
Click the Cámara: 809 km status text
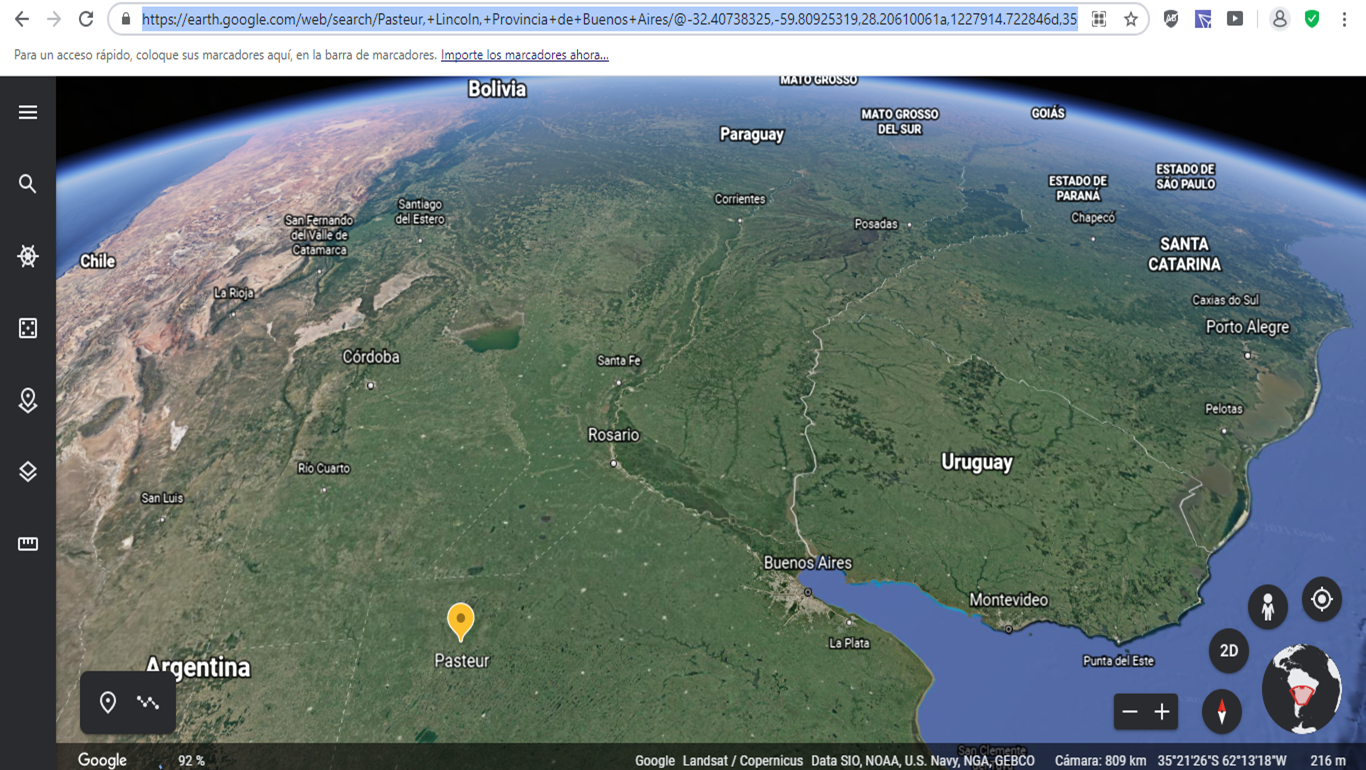click(x=1100, y=761)
